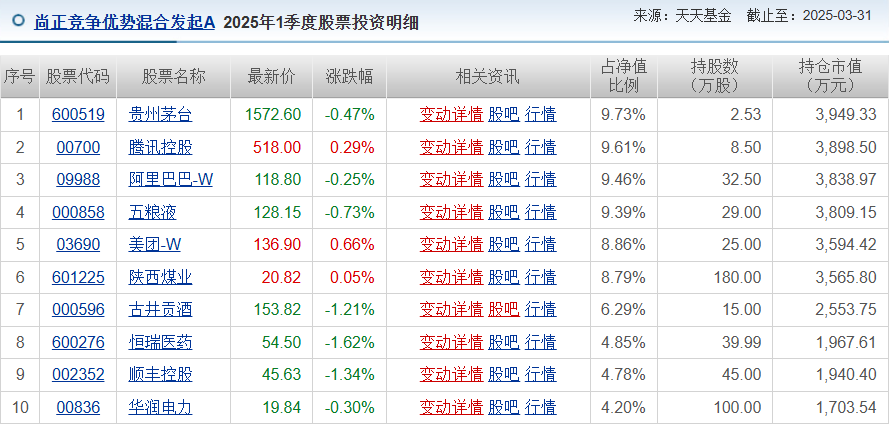Open stock name 贵州茅台
Screen dimensions: 890x425
pos(161,115)
